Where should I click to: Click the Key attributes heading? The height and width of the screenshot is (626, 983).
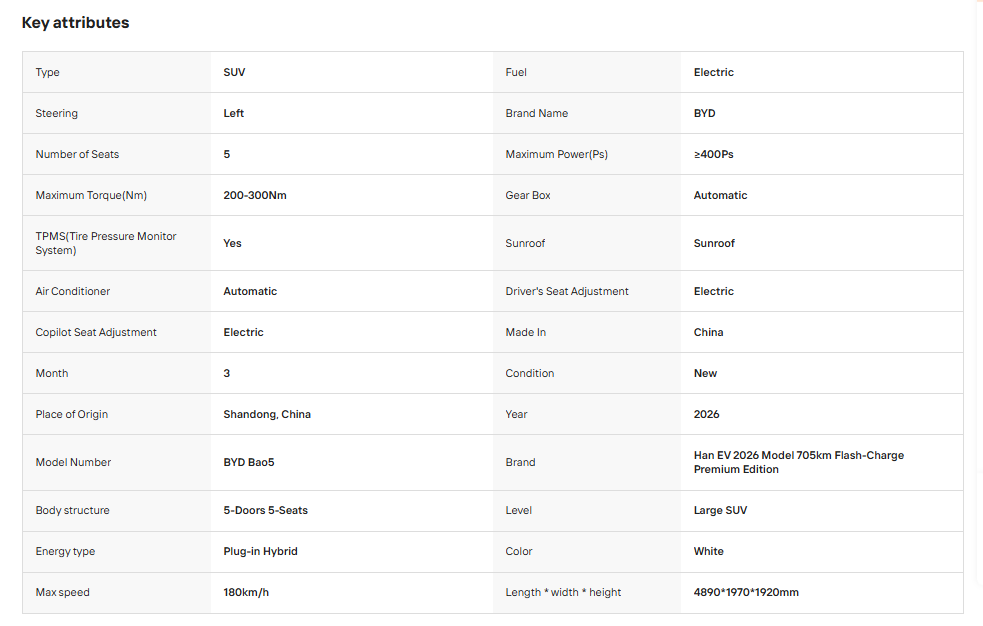(x=75, y=23)
